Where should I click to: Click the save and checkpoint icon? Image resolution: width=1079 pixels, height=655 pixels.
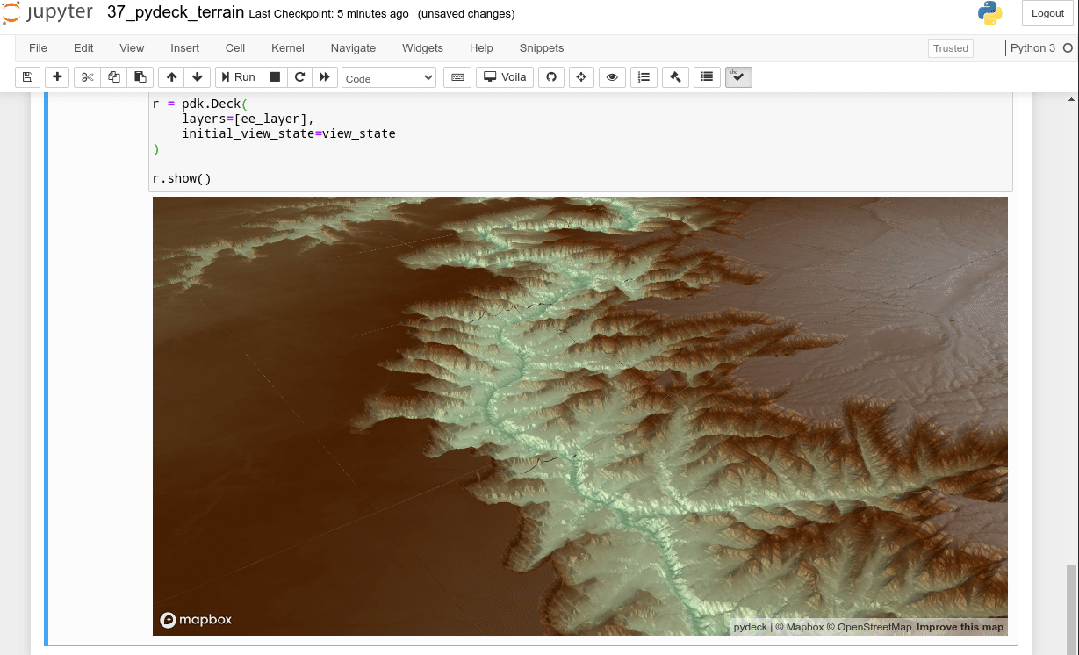click(x=28, y=77)
